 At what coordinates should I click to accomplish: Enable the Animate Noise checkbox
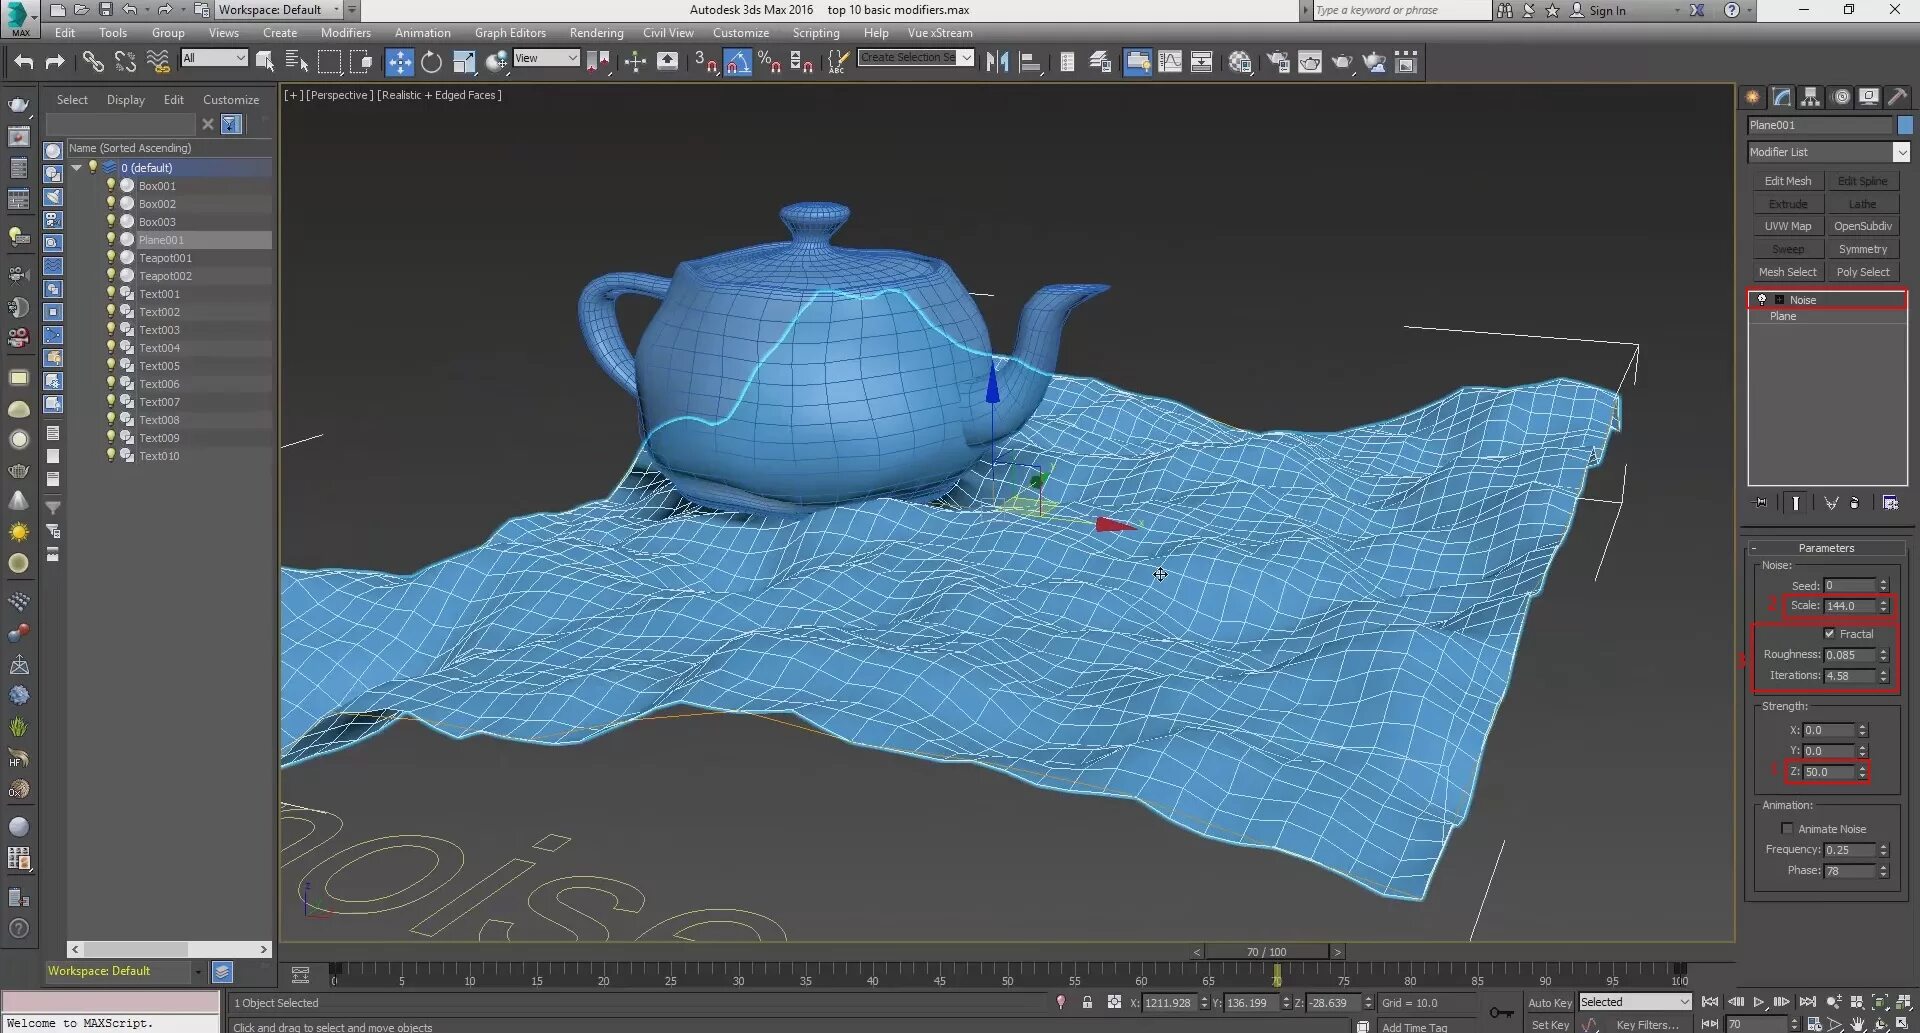[x=1787, y=829]
